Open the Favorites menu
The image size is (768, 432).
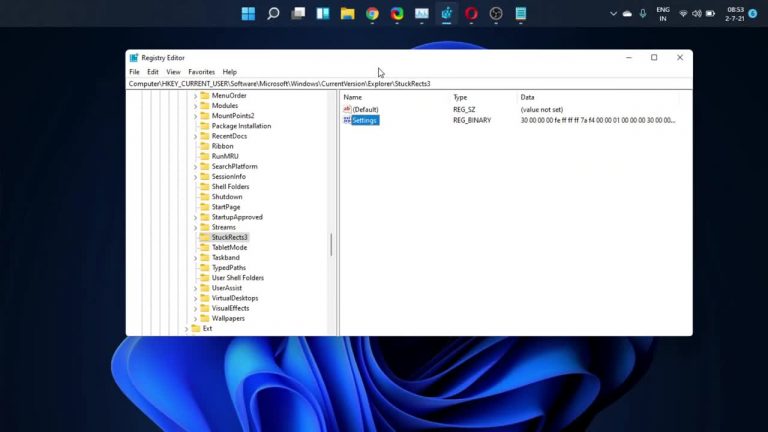coord(201,72)
